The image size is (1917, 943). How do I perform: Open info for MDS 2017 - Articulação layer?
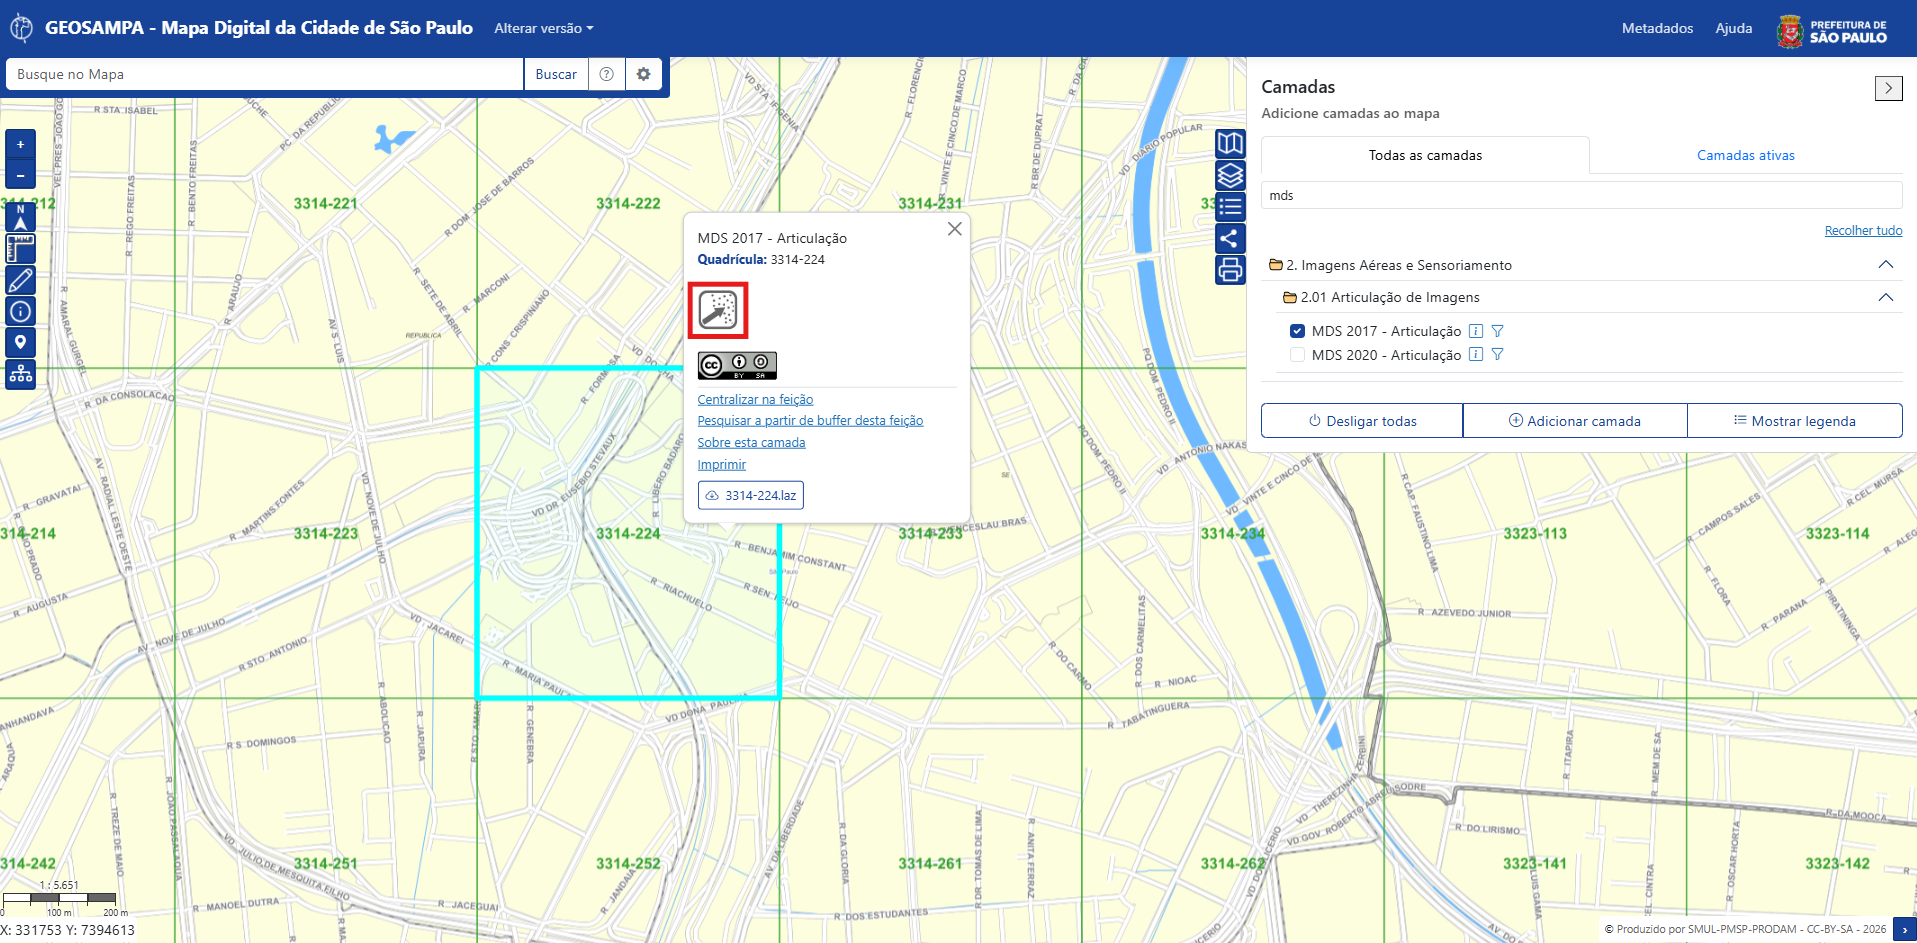click(x=1476, y=331)
